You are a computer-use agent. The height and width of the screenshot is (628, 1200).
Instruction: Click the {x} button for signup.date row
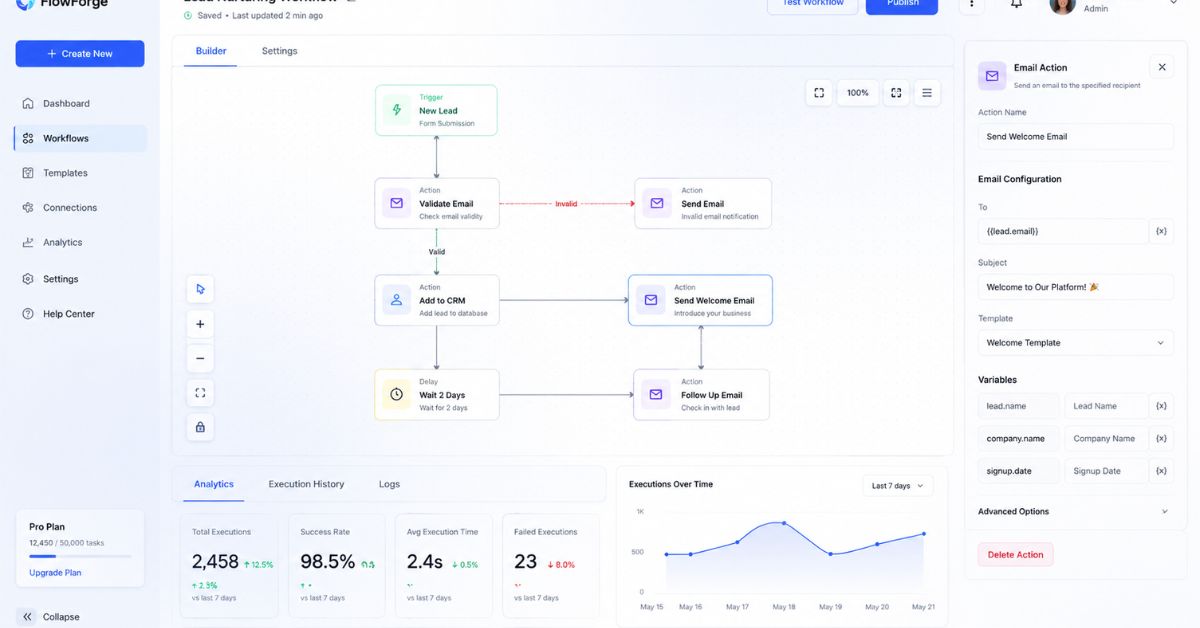1161,471
